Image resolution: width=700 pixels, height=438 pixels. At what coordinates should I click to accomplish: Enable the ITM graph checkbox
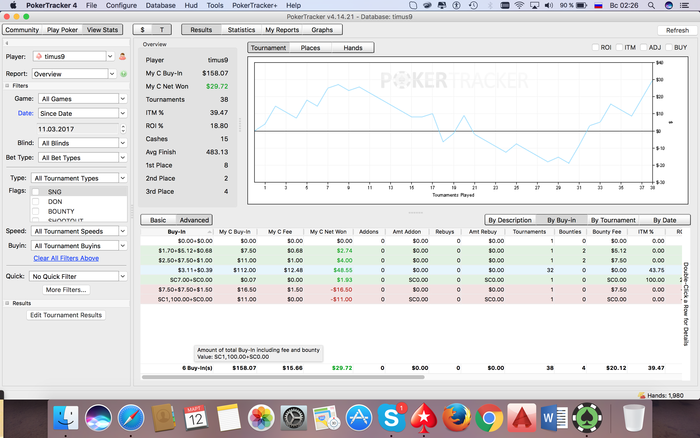point(619,47)
